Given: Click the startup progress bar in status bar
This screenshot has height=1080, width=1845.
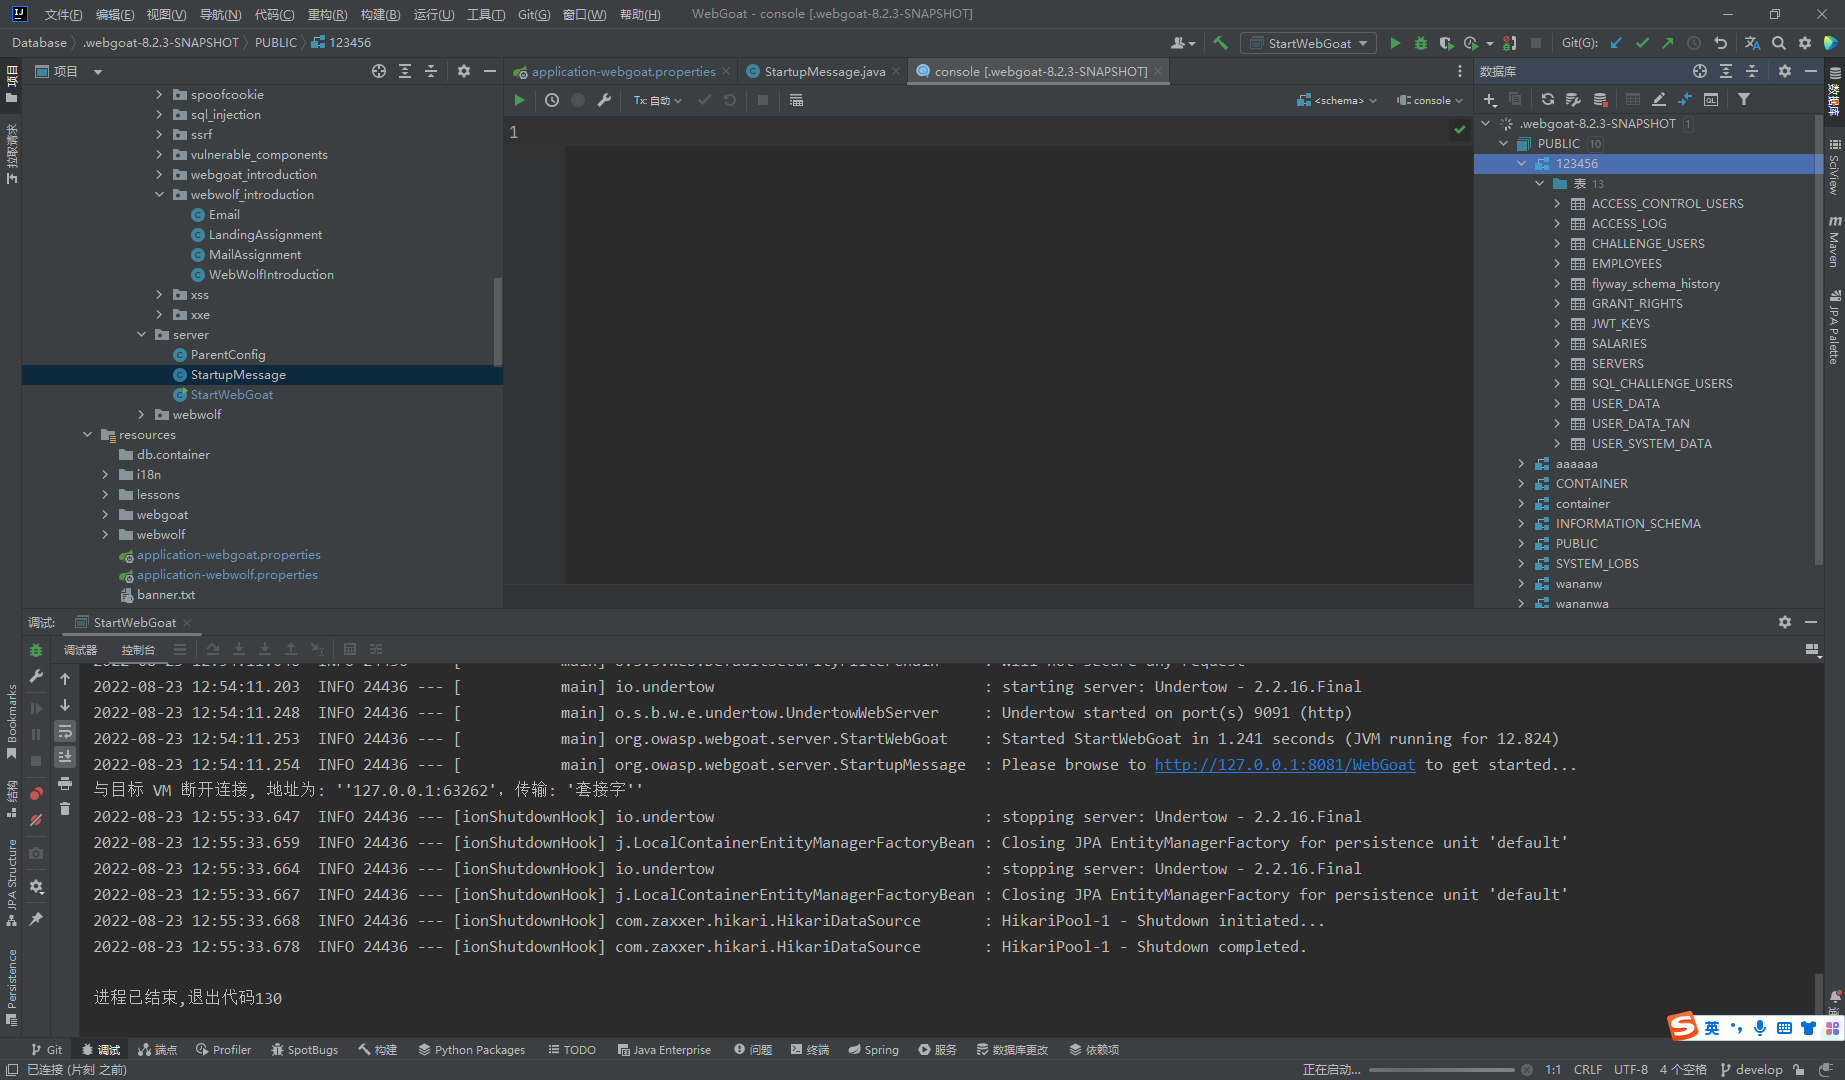Looking at the screenshot, I should tap(1442, 1070).
